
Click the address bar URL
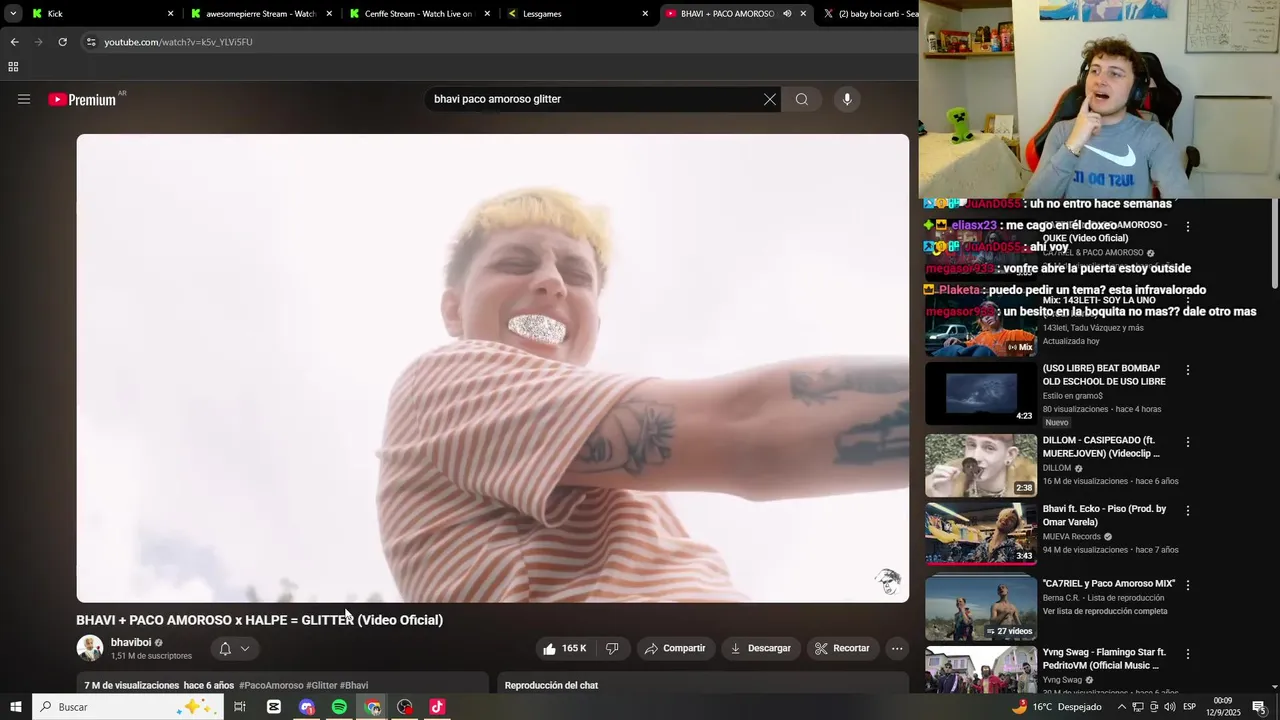point(178,42)
